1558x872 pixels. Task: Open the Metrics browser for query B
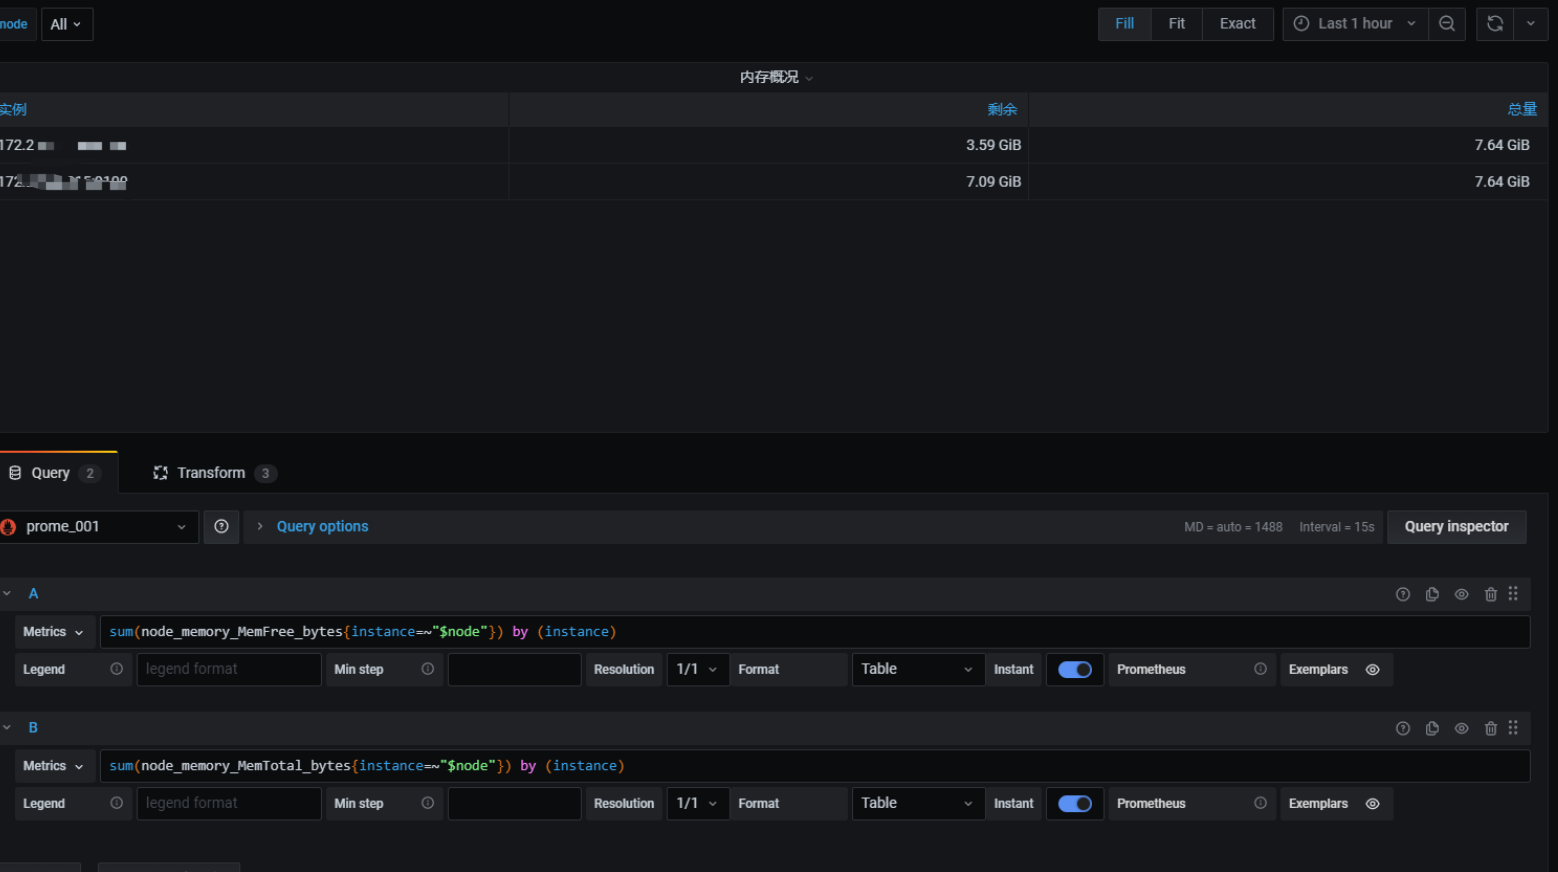(54, 766)
